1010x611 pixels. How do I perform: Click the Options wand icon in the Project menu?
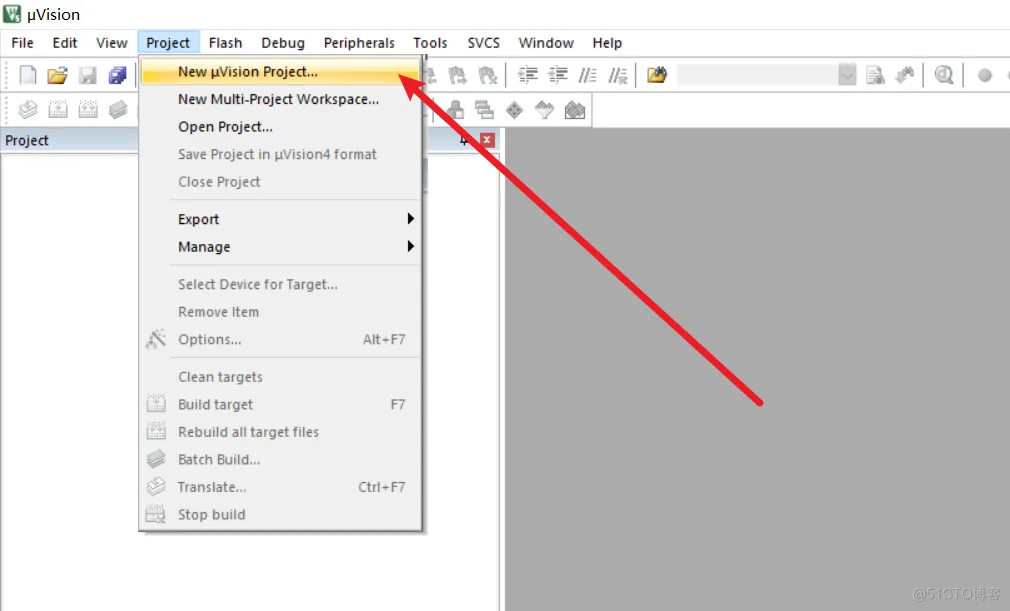tap(155, 339)
